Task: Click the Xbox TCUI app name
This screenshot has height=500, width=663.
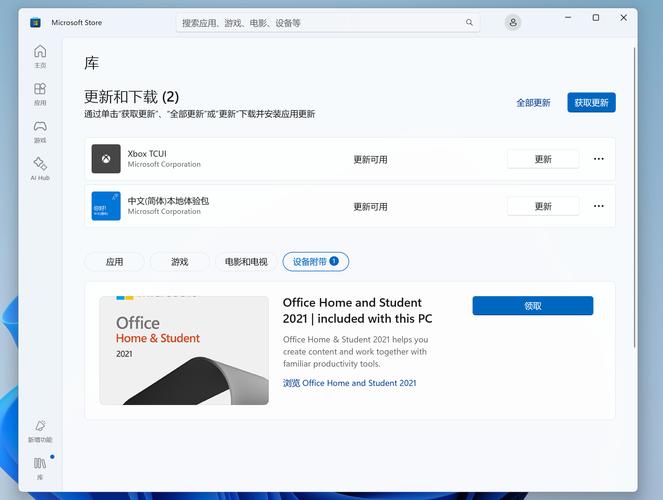Action: 147,154
